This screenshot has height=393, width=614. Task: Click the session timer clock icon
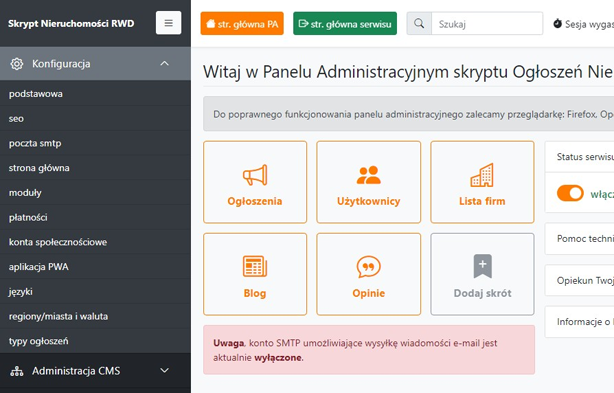coord(557,23)
